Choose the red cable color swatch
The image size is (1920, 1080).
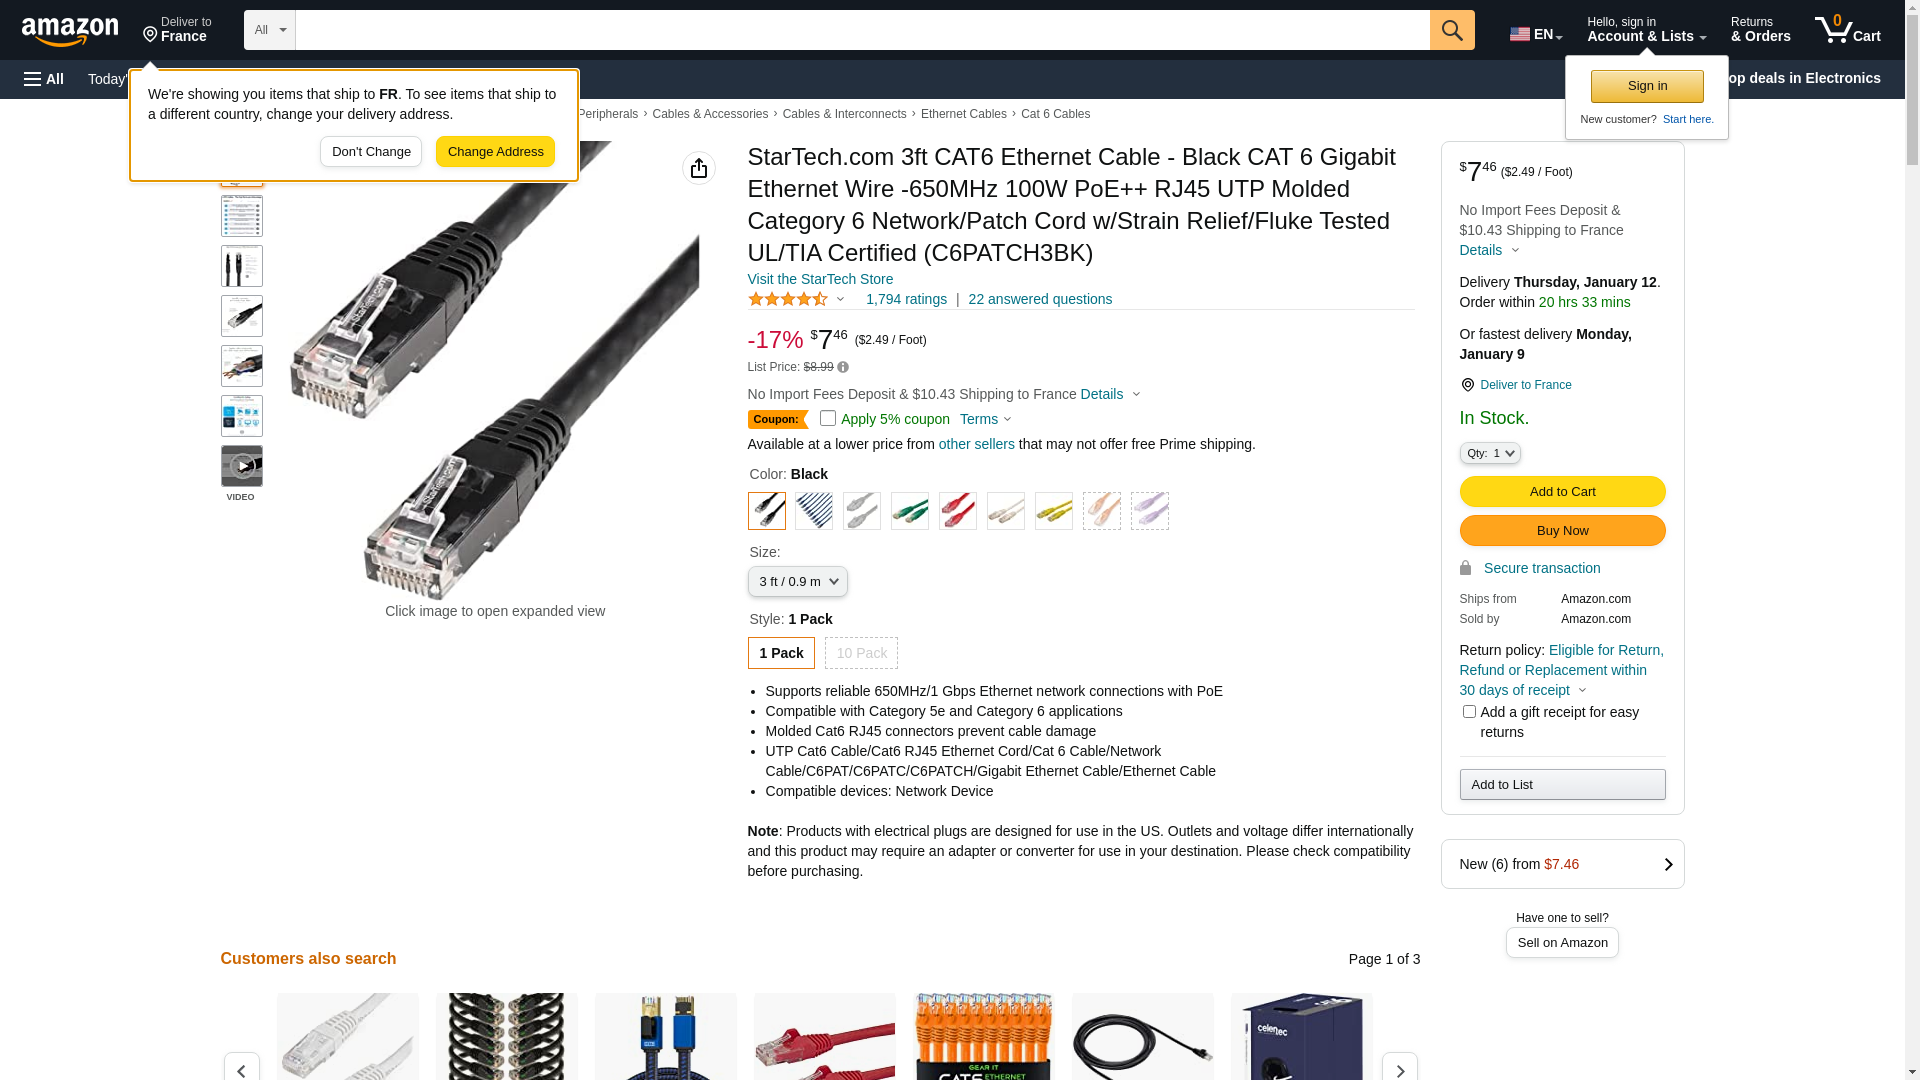coord(957,511)
